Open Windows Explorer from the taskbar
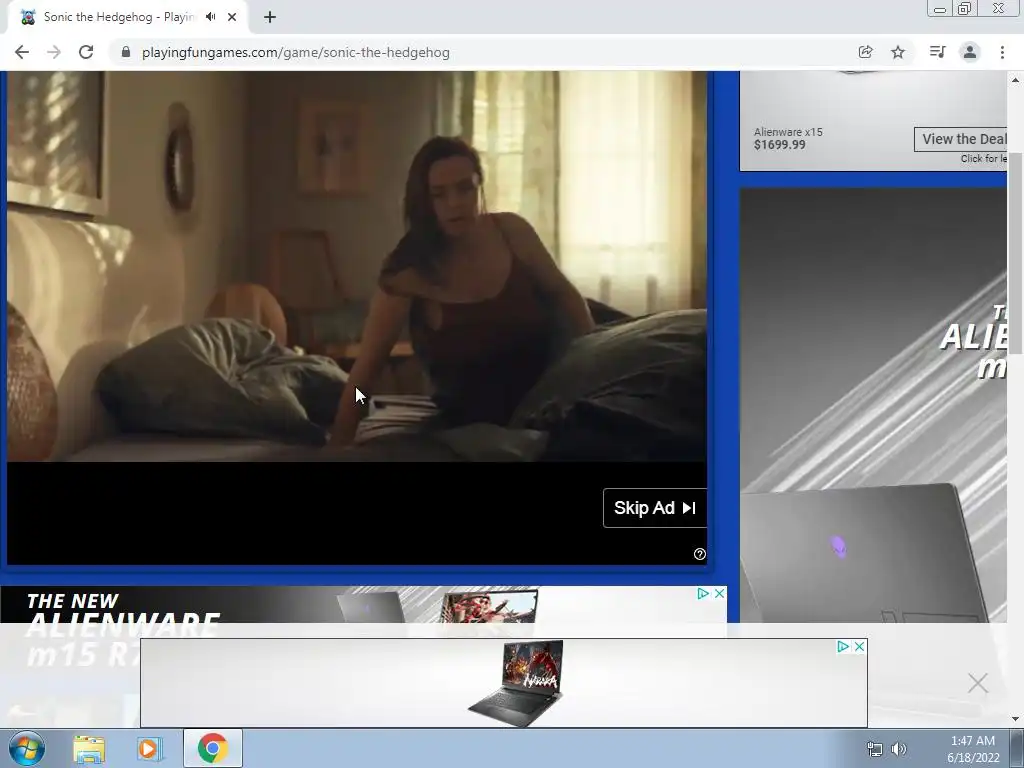1024x768 pixels. point(89,748)
